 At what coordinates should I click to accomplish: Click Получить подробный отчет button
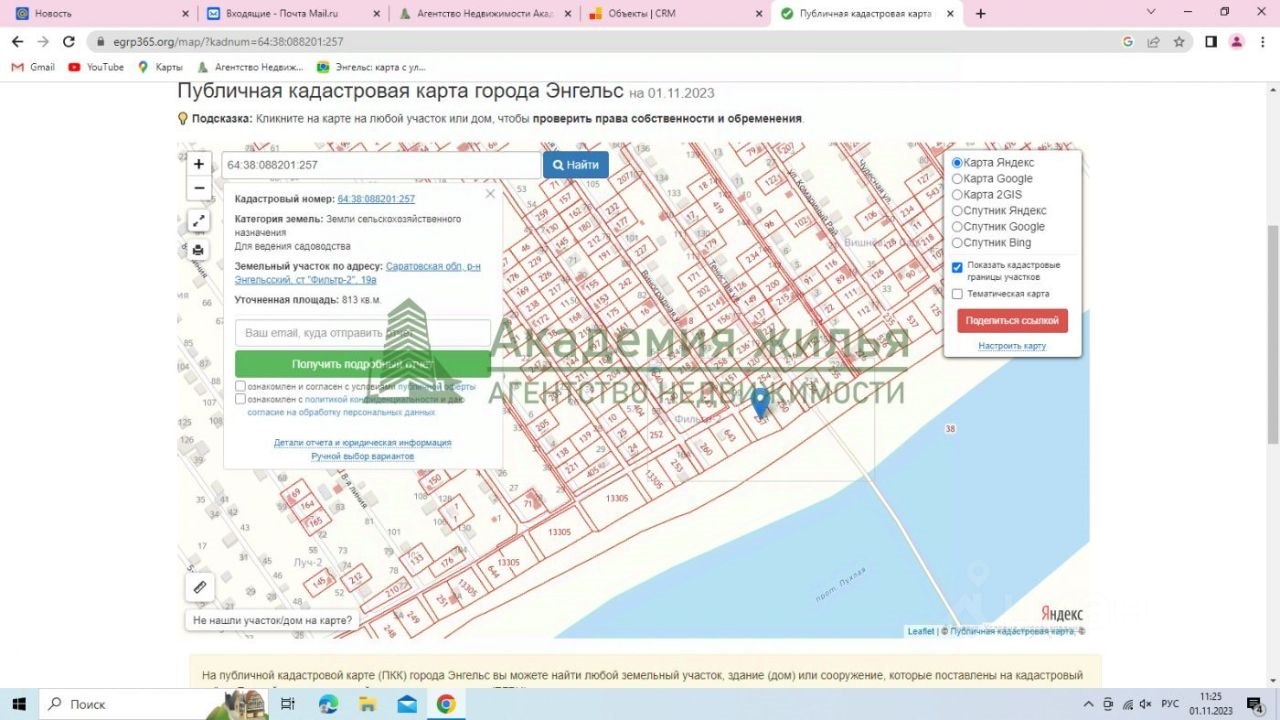(x=363, y=364)
